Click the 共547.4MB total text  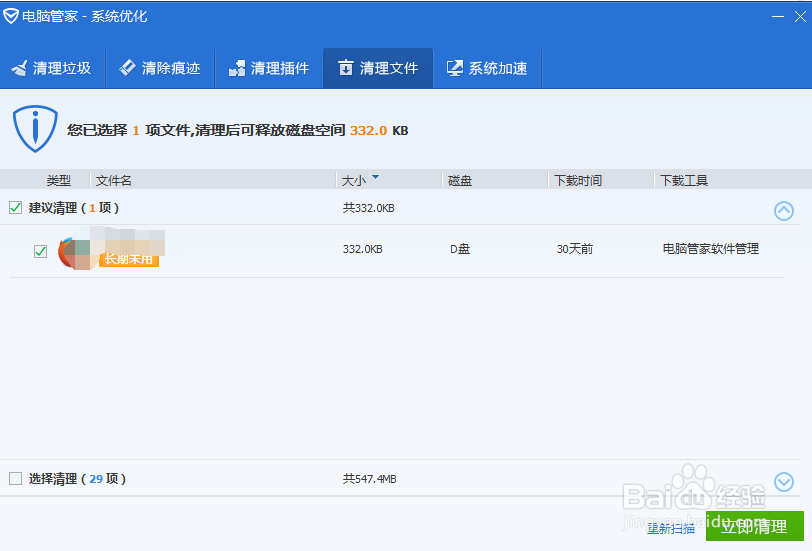(x=369, y=479)
